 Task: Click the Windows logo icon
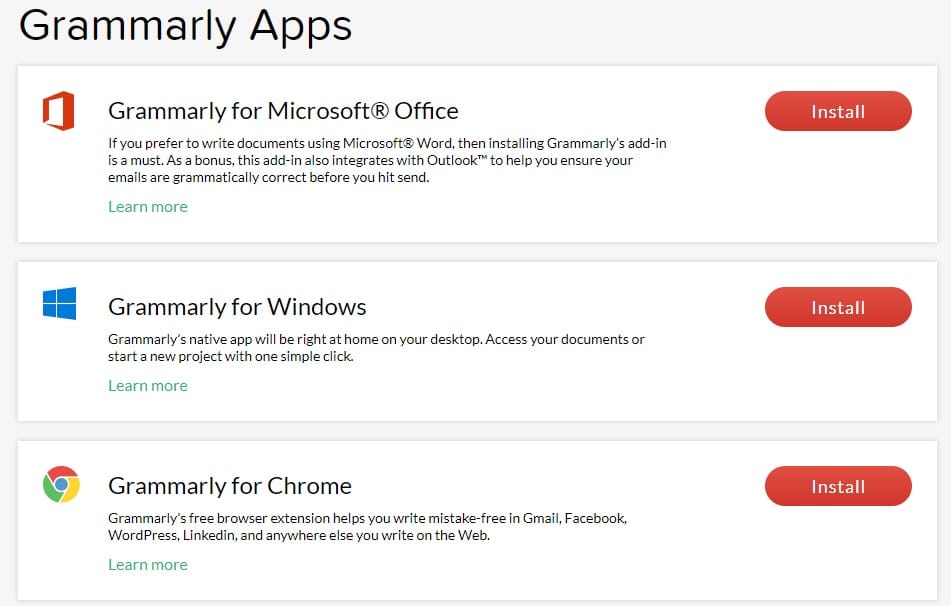tap(59, 303)
